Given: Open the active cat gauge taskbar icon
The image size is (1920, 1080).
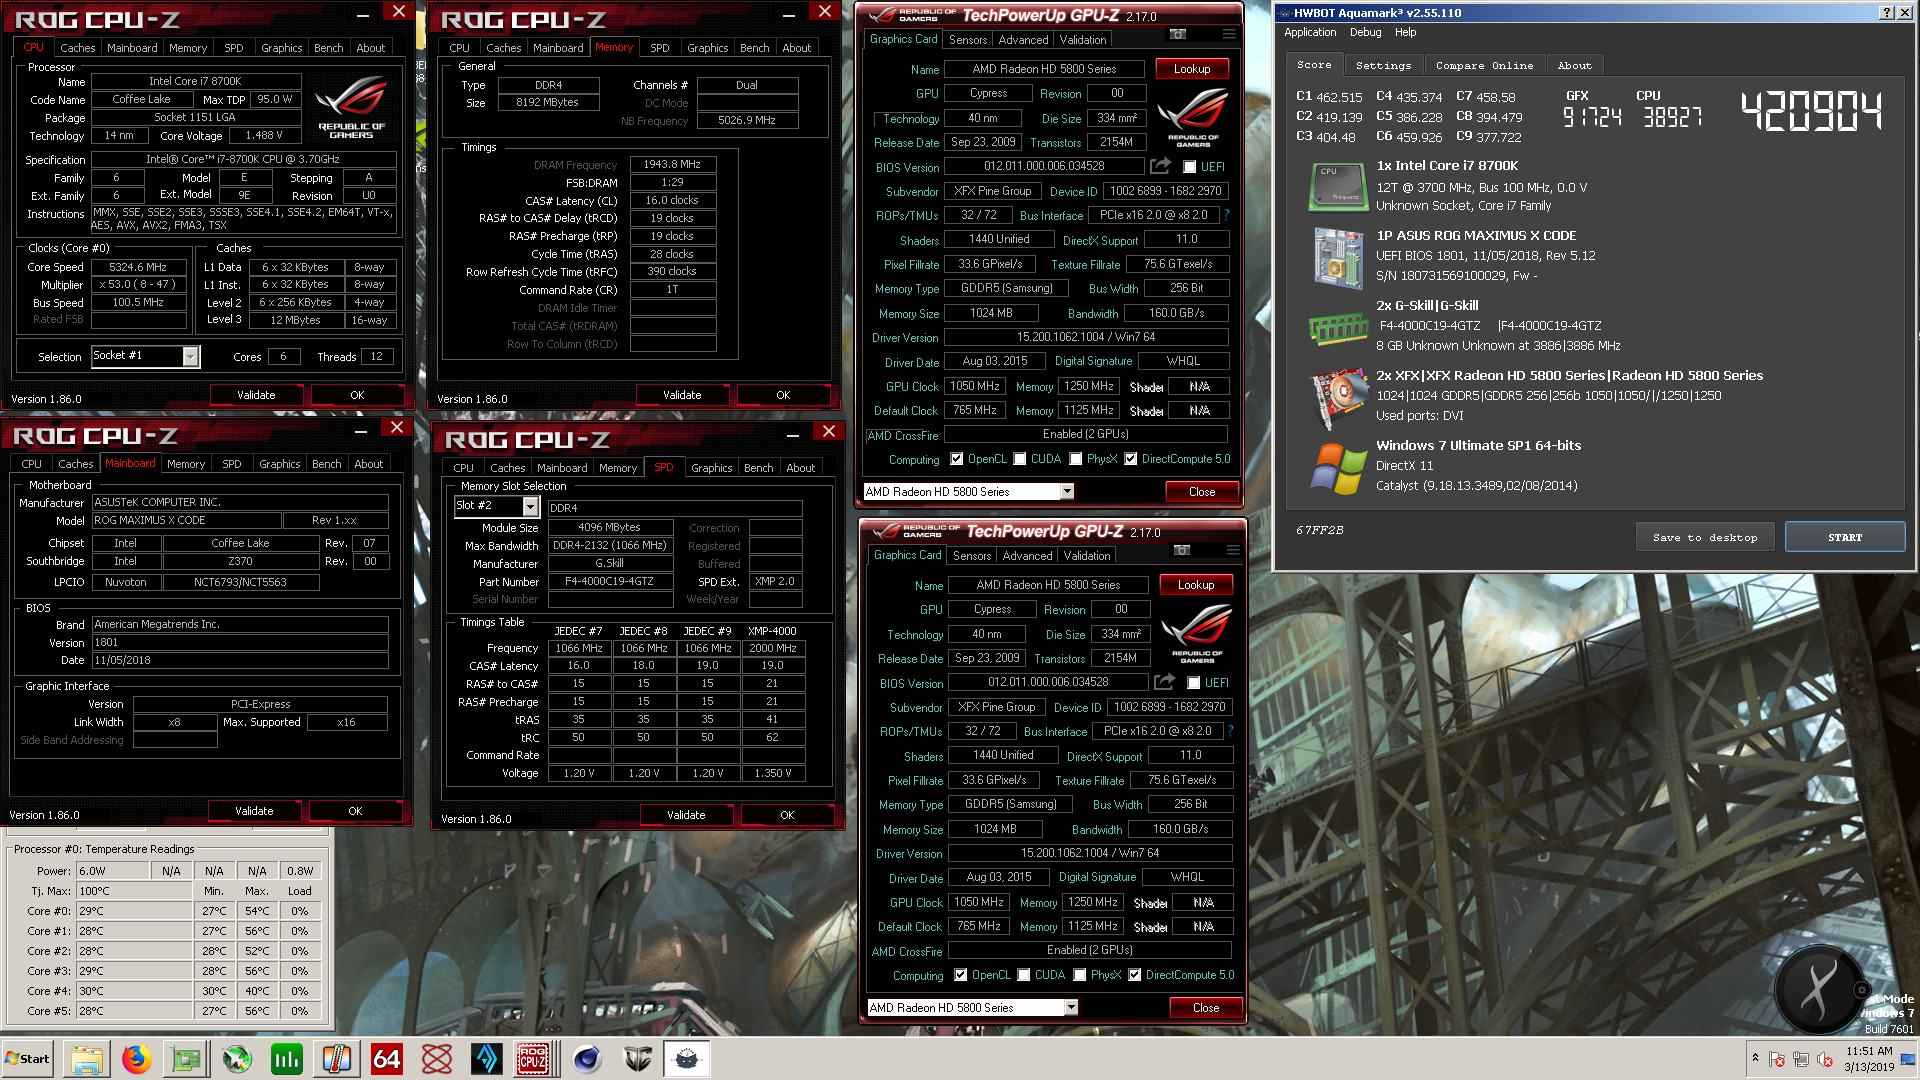Looking at the screenshot, I should pyautogui.click(x=687, y=1059).
